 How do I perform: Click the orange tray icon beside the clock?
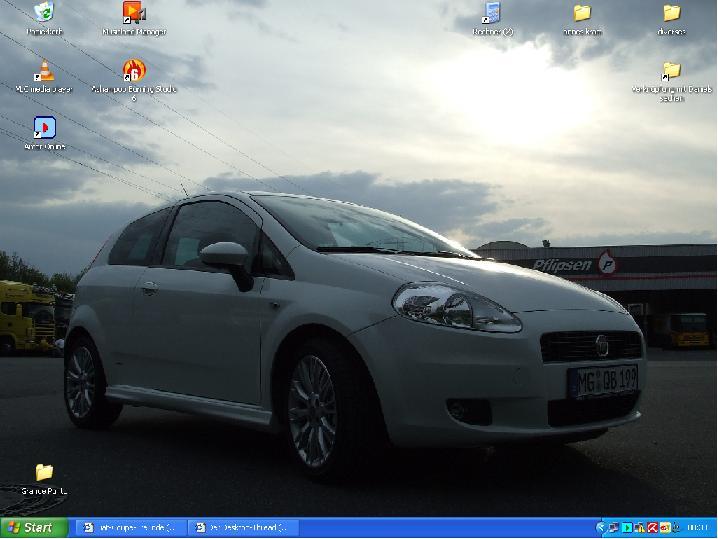665,528
